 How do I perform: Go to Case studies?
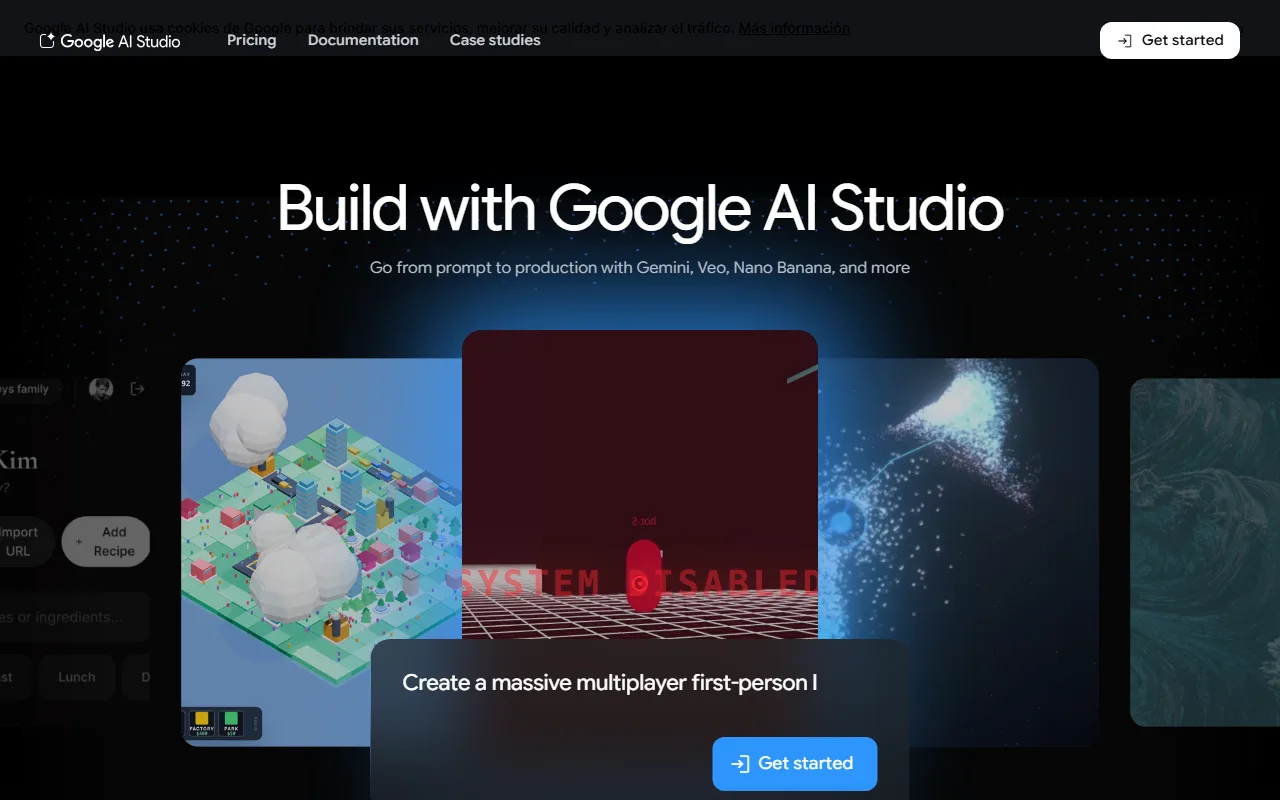495,40
